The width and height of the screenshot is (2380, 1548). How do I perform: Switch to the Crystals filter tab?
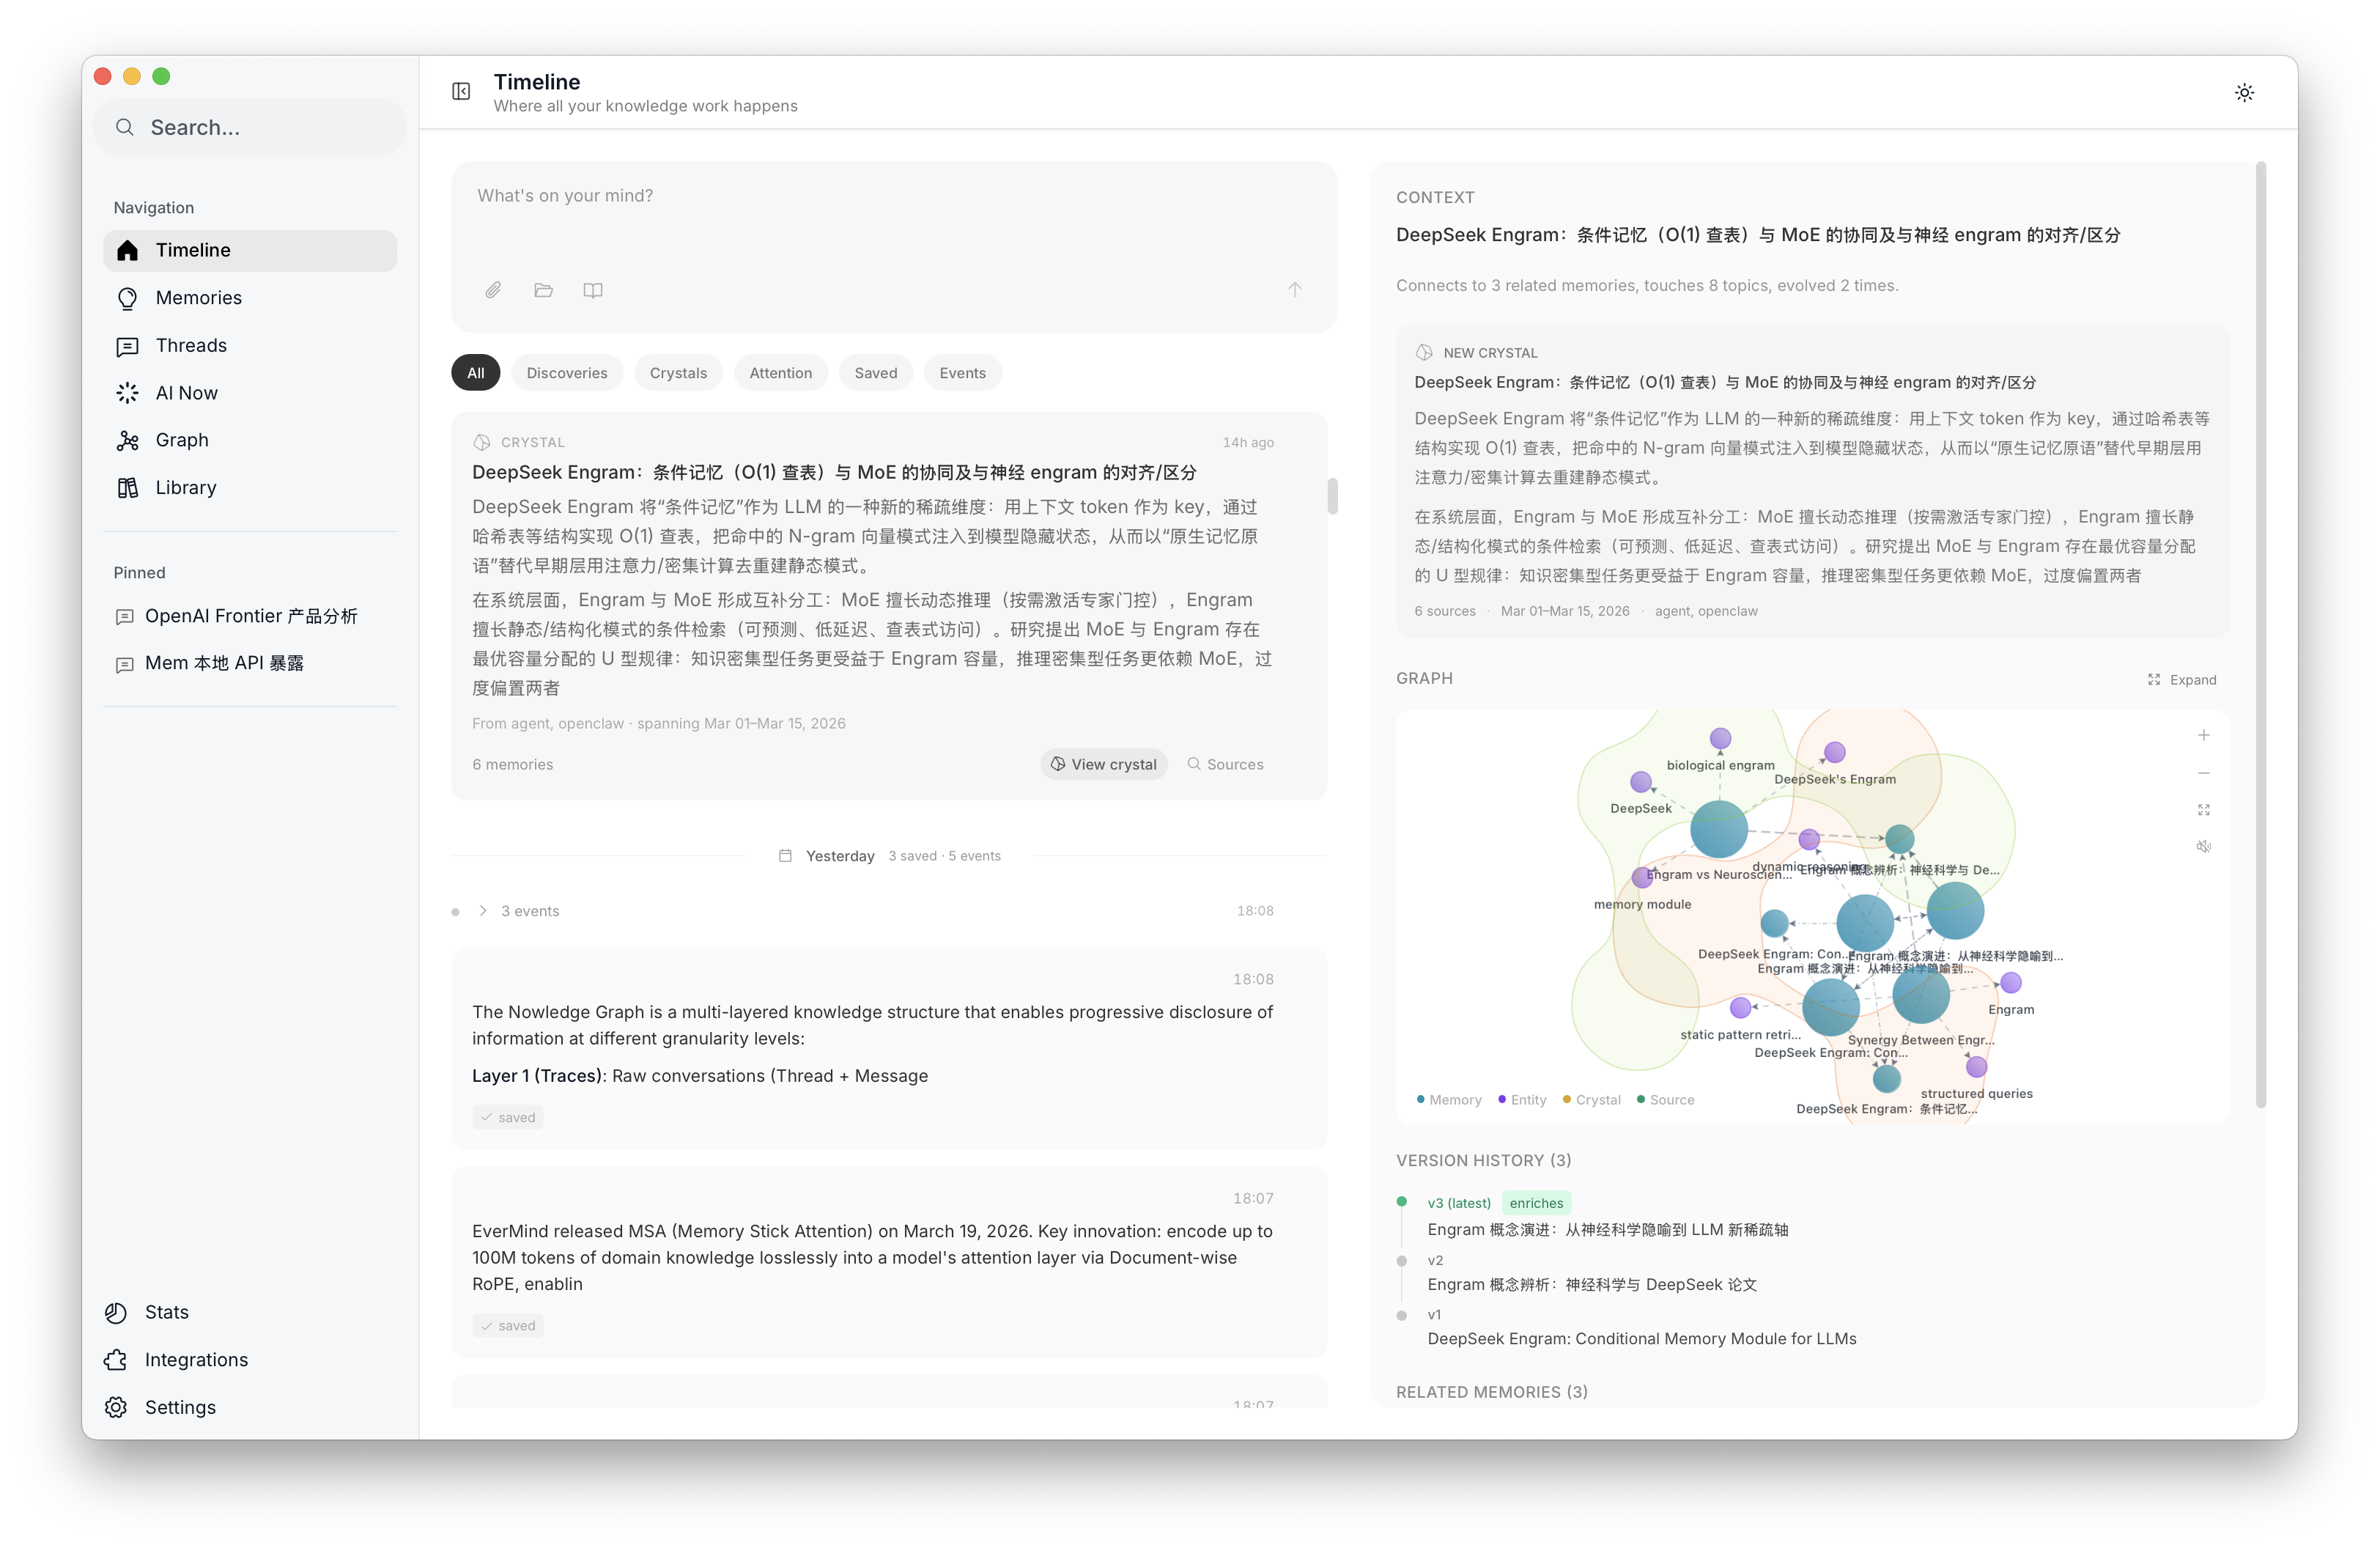(x=678, y=373)
